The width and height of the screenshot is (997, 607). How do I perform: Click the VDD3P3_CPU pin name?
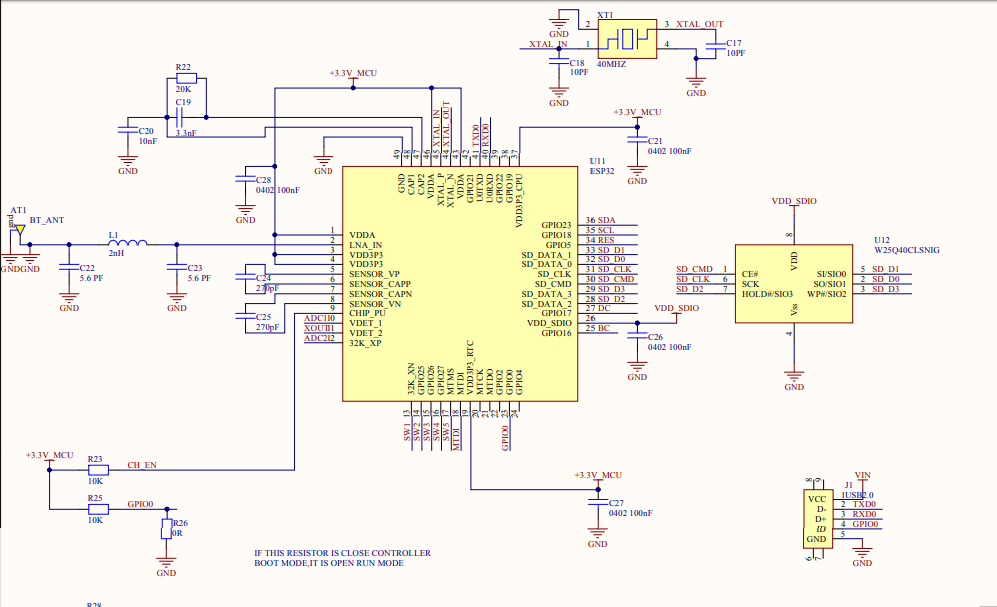[519, 200]
